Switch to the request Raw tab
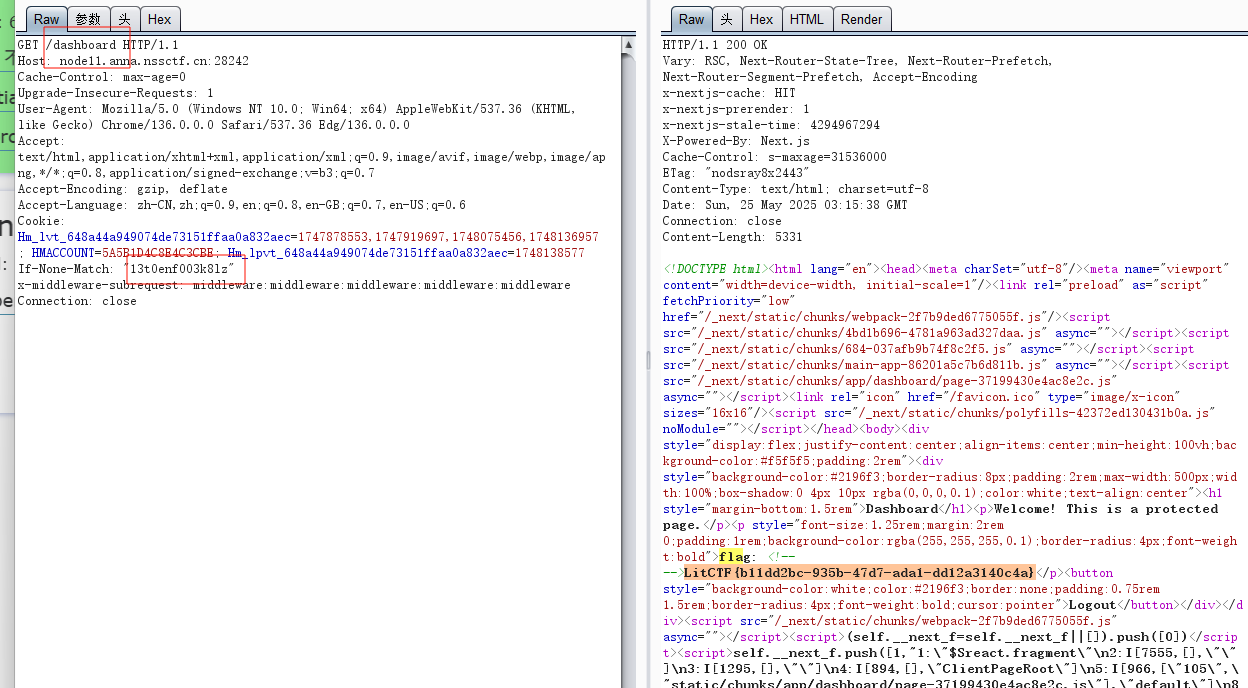Viewport: 1248px width, 688px height. 46,19
